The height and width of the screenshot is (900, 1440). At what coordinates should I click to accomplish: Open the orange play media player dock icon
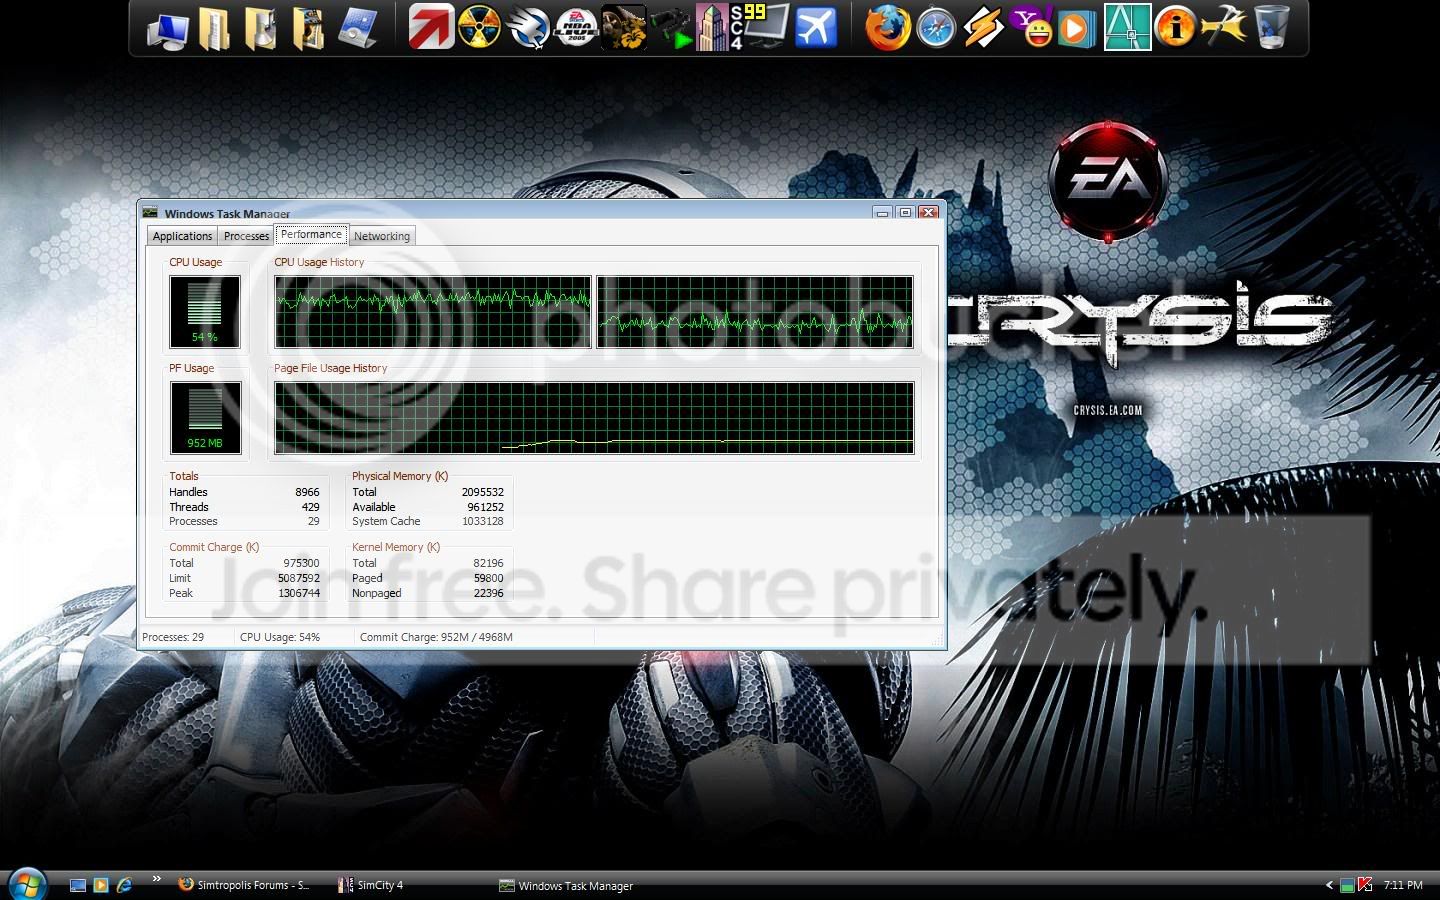[1077, 27]
